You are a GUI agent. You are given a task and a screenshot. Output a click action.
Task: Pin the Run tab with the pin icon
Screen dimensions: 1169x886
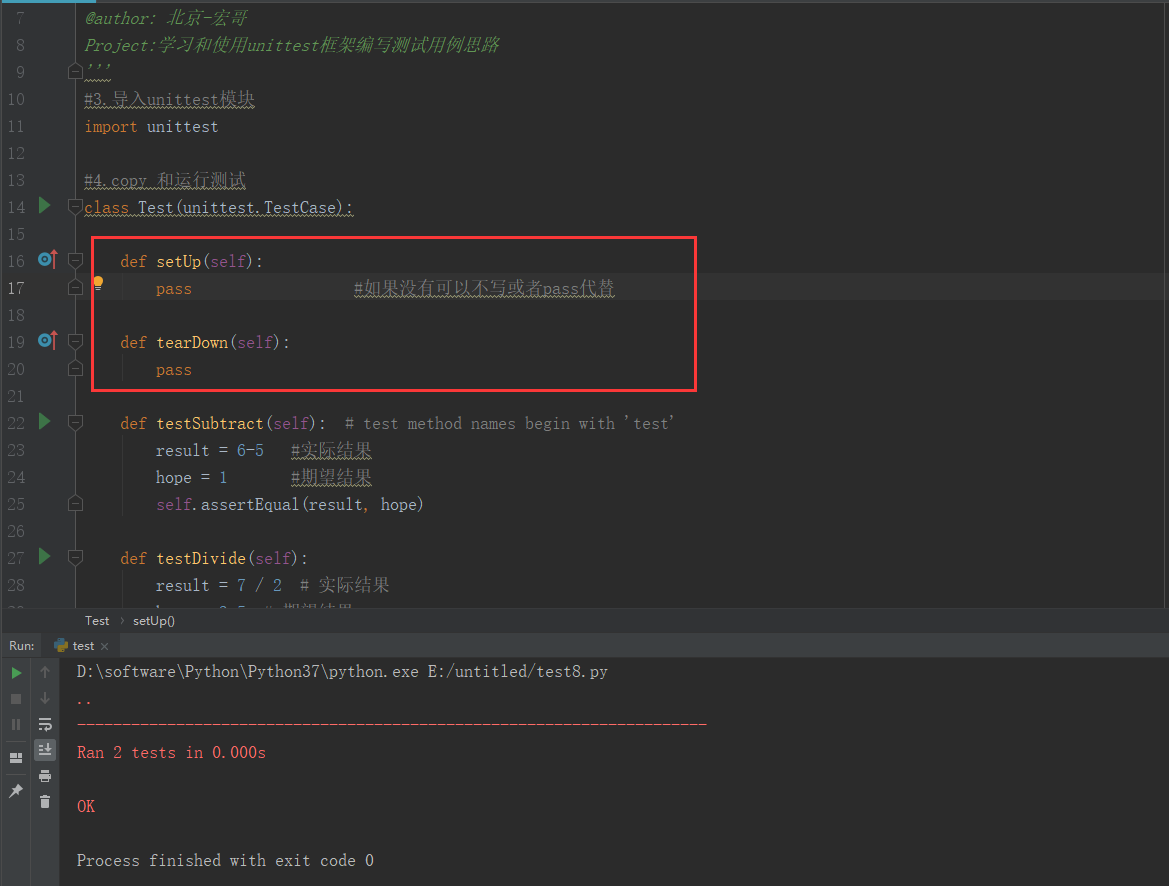pyautogui.click(x=16, y=791)
